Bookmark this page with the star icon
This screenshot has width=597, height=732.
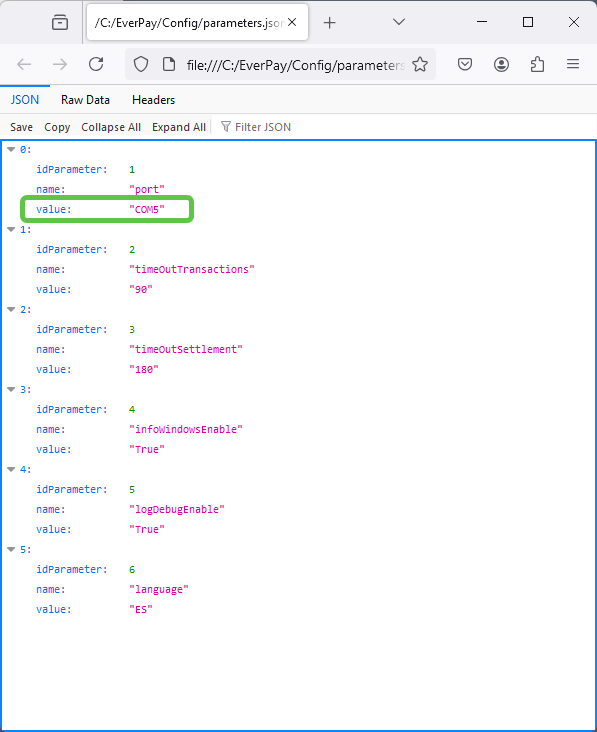420,64
